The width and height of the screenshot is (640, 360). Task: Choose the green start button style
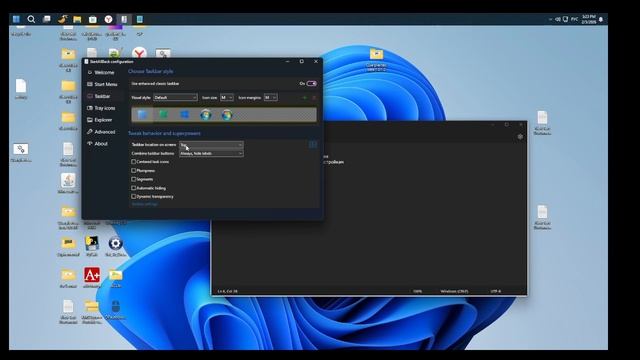163,115
